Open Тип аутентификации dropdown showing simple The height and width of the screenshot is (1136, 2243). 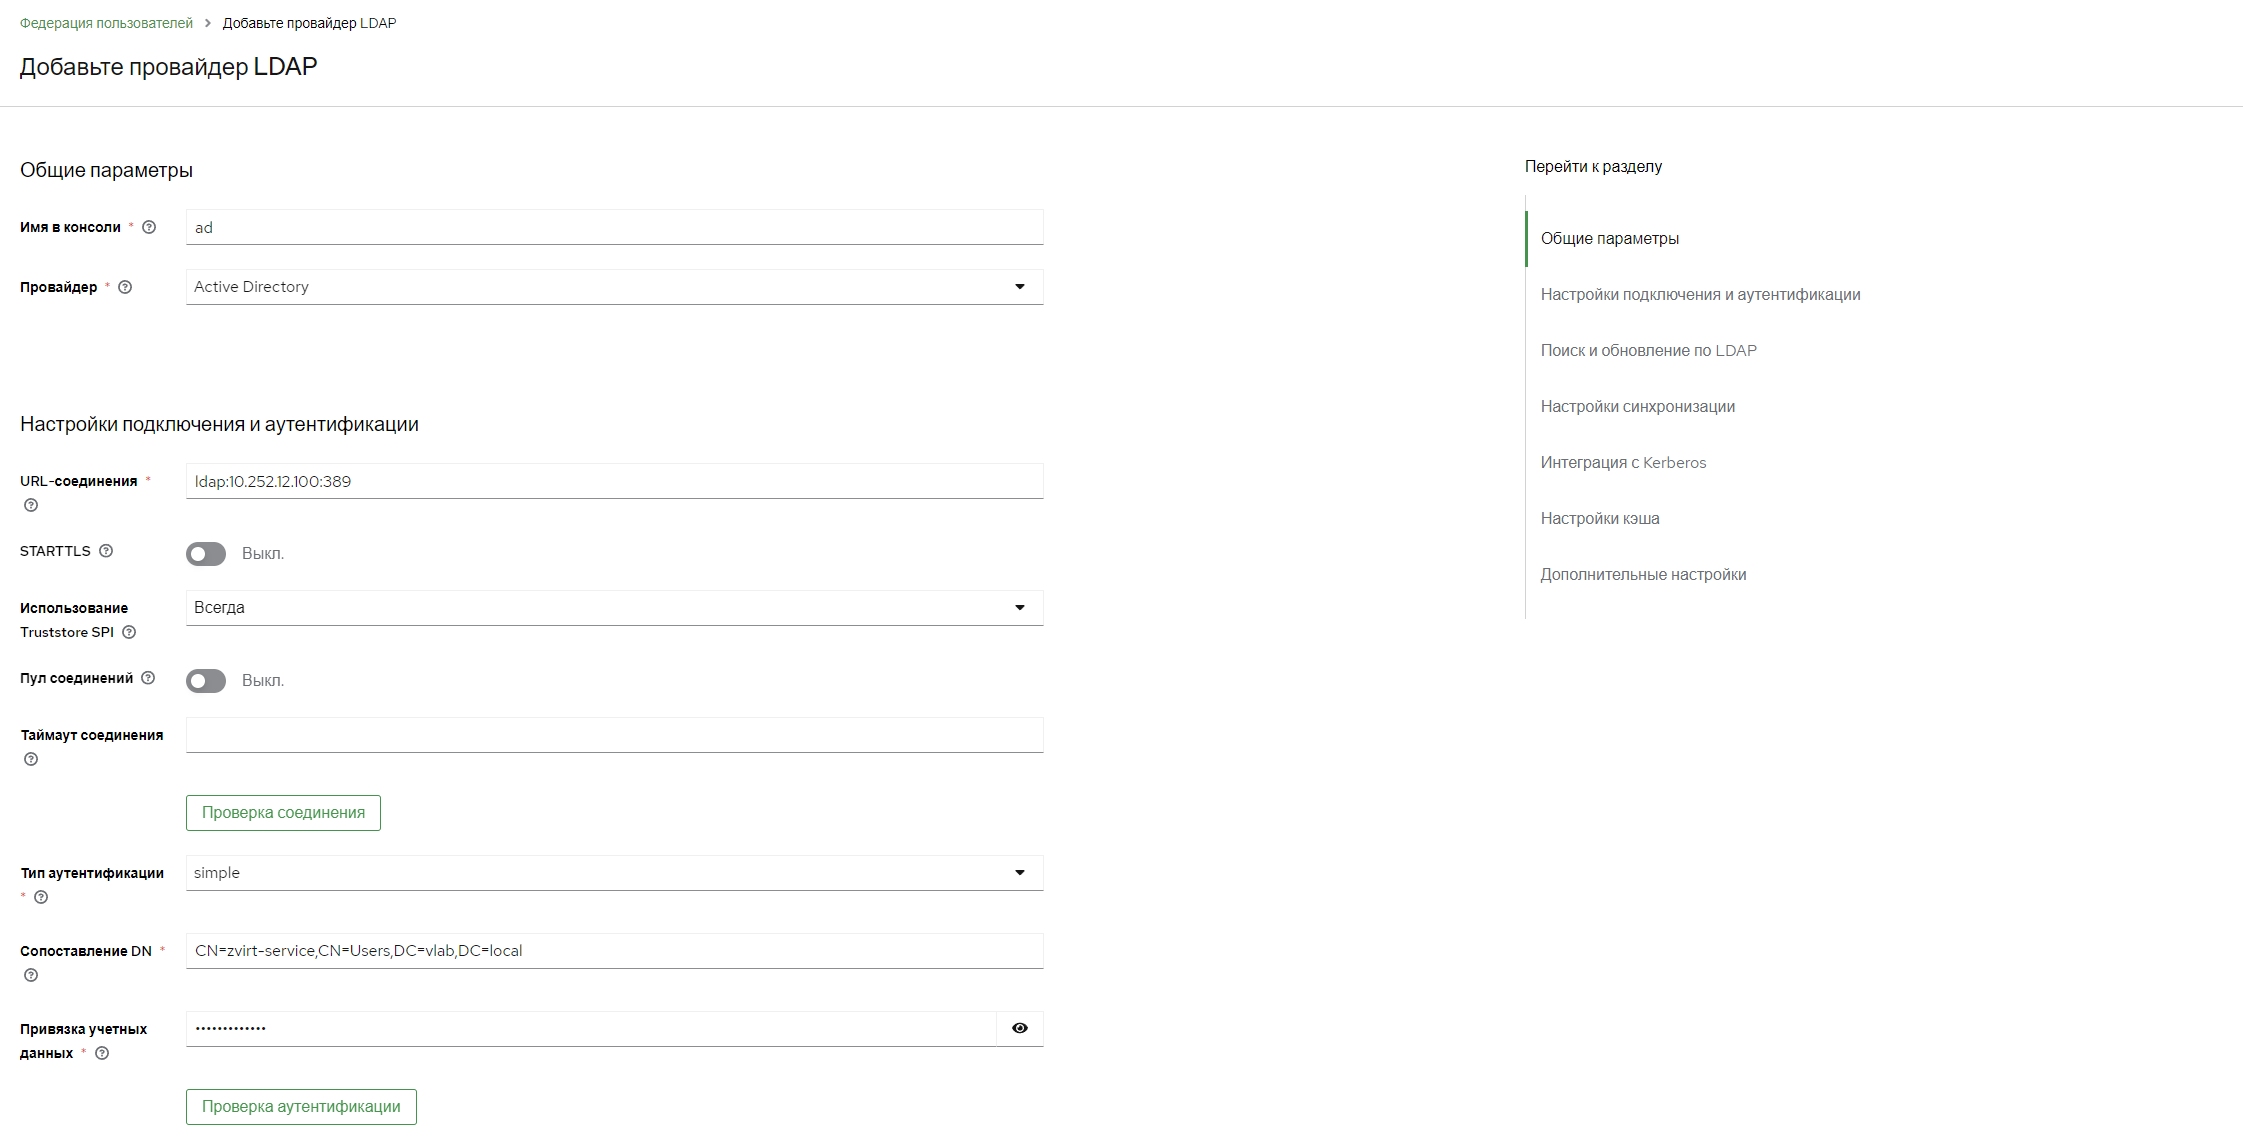coord(614,873)
